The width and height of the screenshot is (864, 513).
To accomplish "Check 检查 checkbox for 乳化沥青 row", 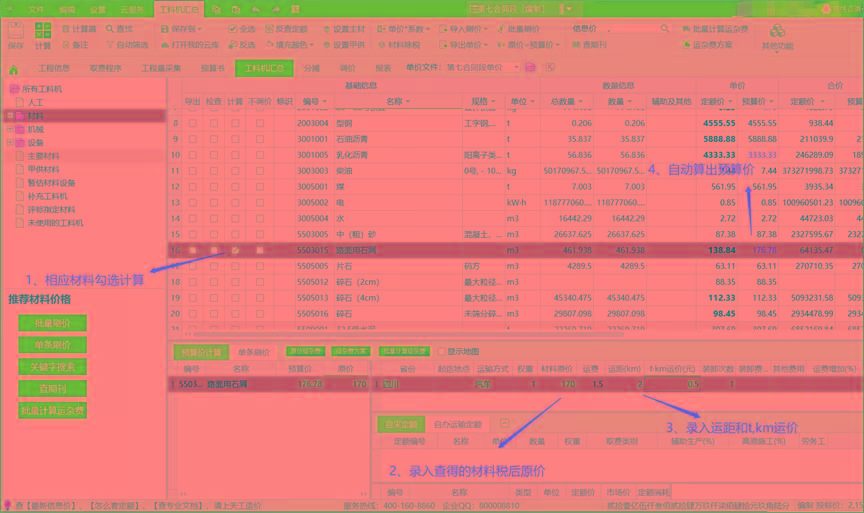I will tap(214, 155).
